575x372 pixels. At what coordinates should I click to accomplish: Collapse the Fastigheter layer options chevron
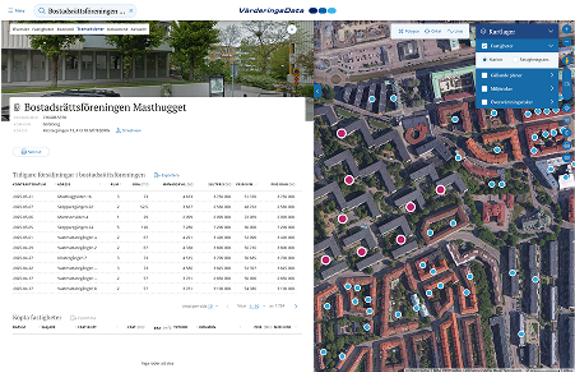pos(550,46)
